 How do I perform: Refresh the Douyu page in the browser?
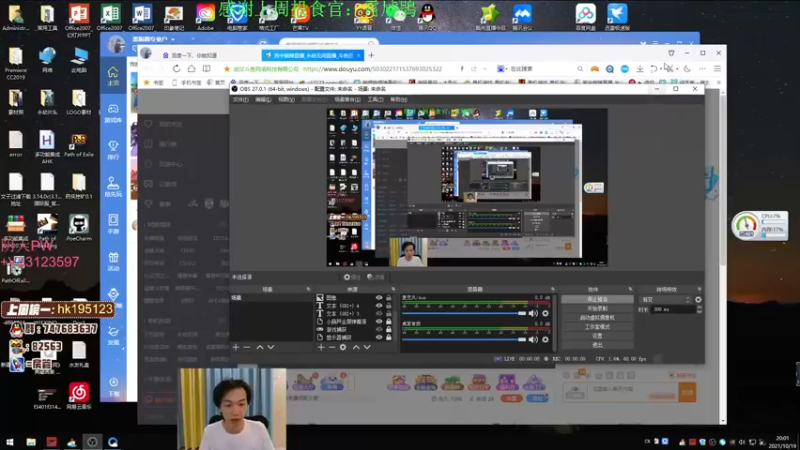[x=177, y=68]
